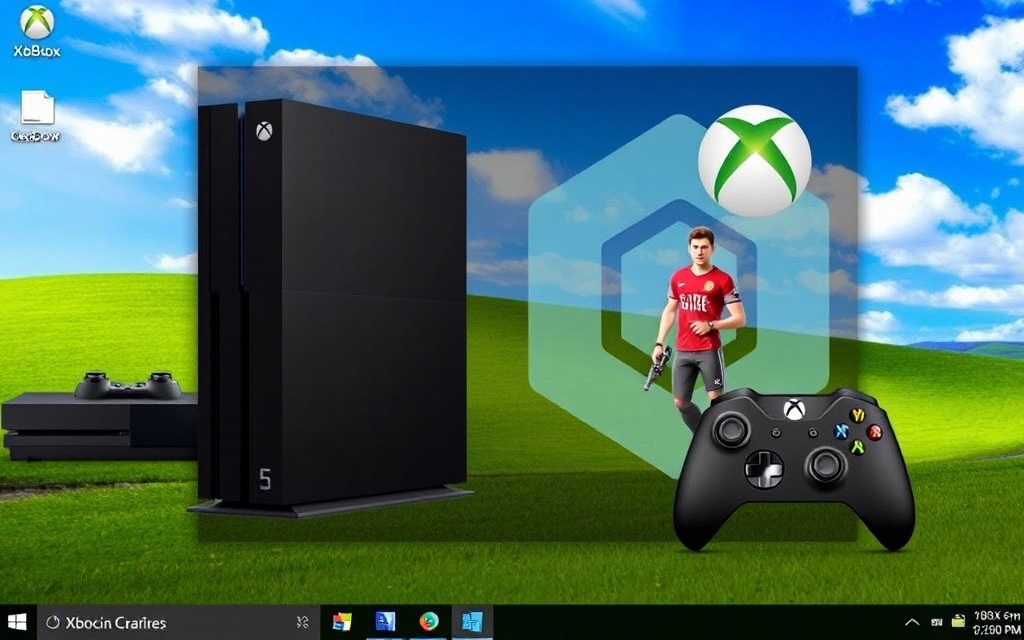
Task: Click the large Xbox sphere logo in window
Action: [754, 161]
